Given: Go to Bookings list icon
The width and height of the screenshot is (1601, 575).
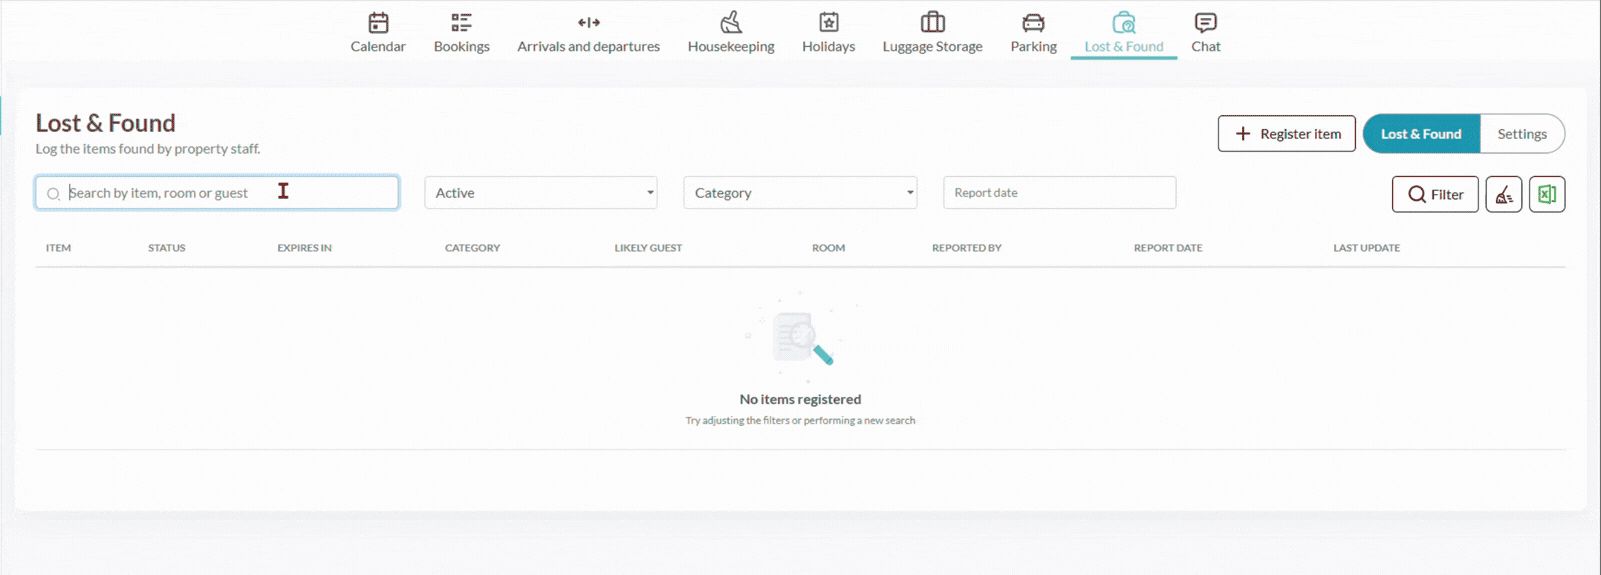Looking at the screenshot, I should pos(461,22).
